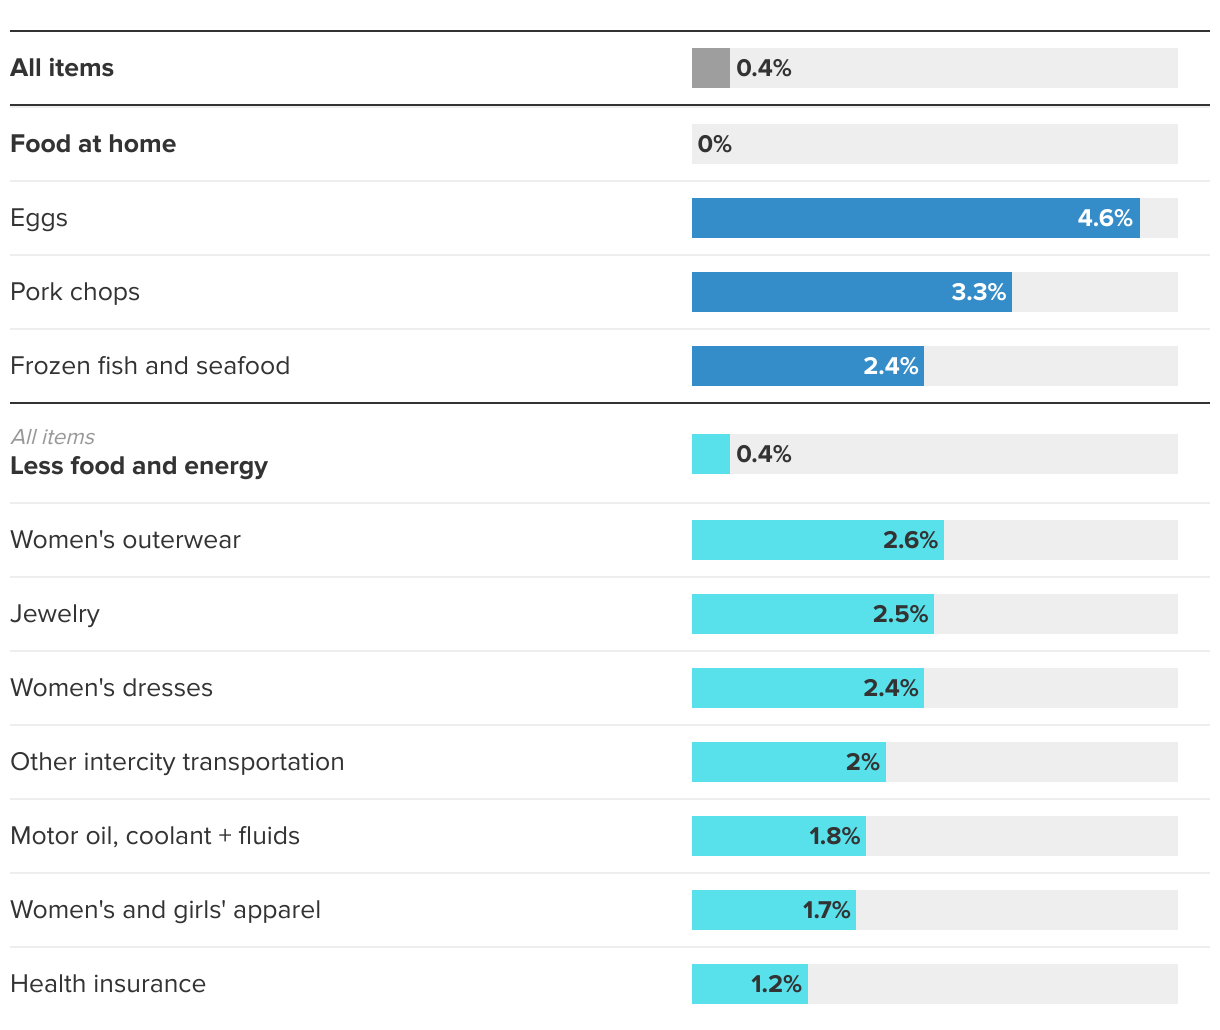The width and height of the screenshot is (1220, 1030).
Task: Click the "Motor oil, coolant + fluids" label
Action: (155, 836)
